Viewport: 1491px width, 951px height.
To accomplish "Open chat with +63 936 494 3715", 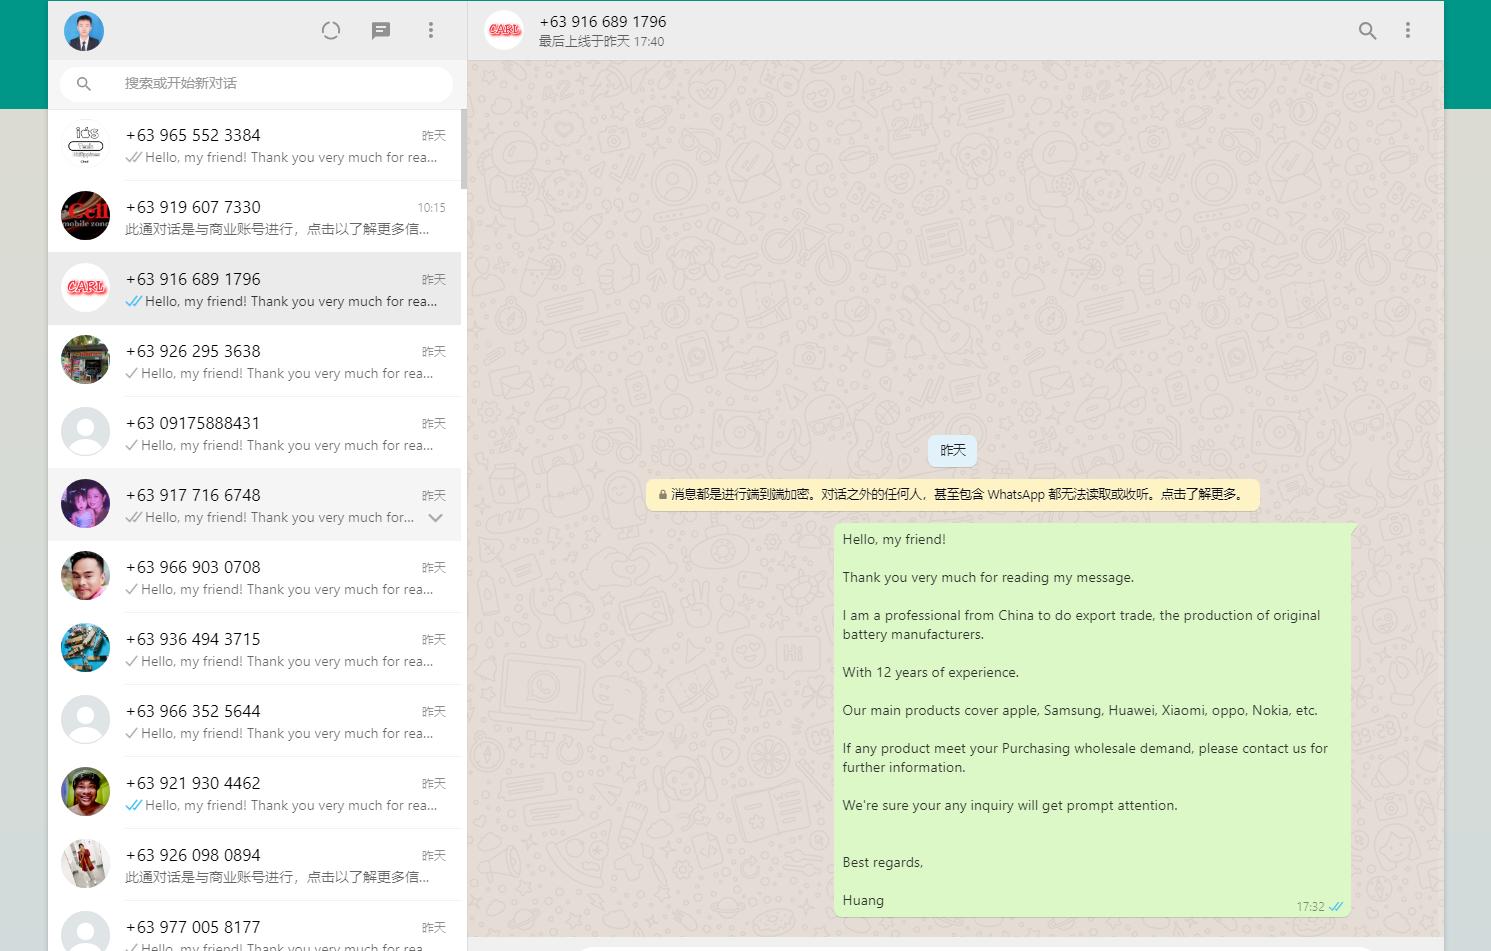I will [255, 649].
